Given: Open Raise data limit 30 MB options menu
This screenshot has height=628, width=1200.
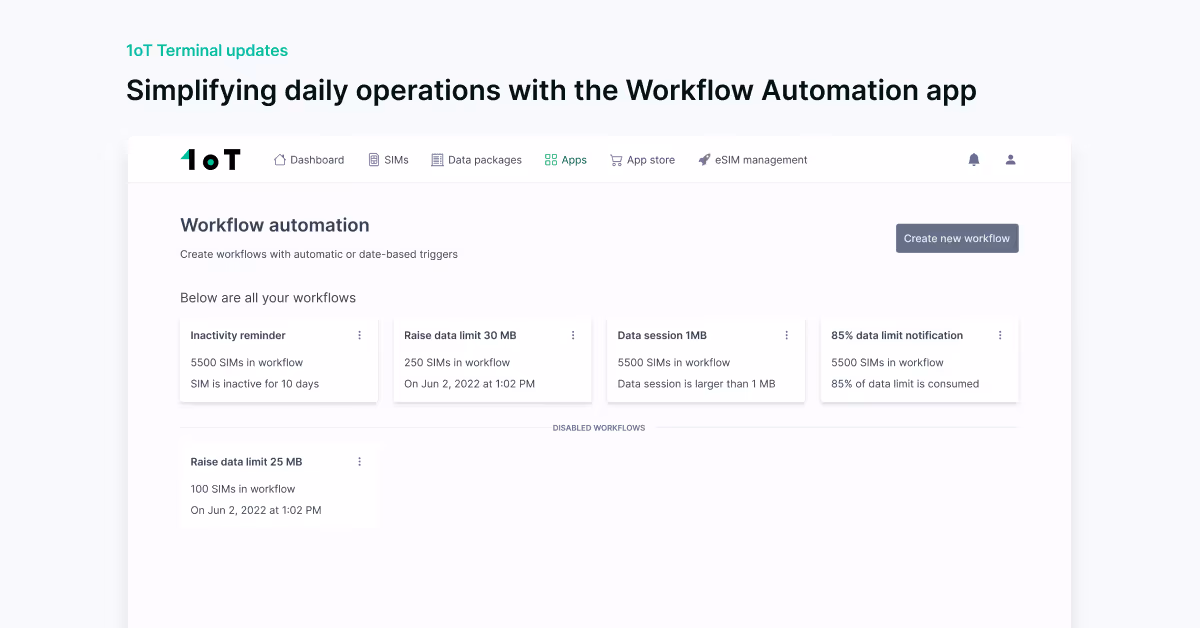Looking at the screenshot, I should tap(573, 335).
